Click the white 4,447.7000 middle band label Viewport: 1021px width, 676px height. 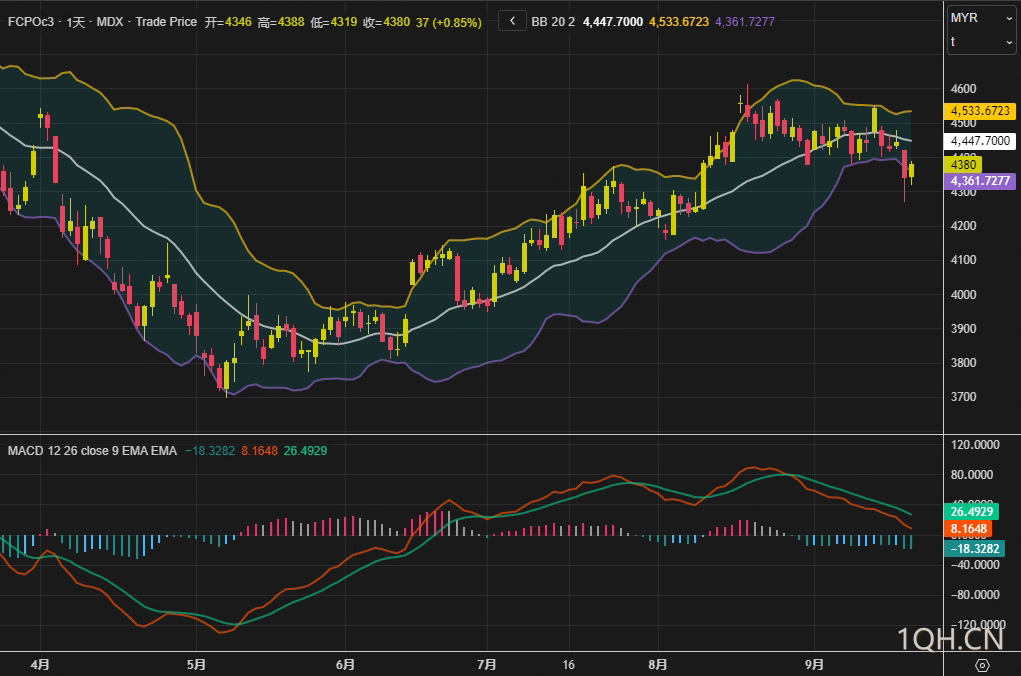click(981, 142)
